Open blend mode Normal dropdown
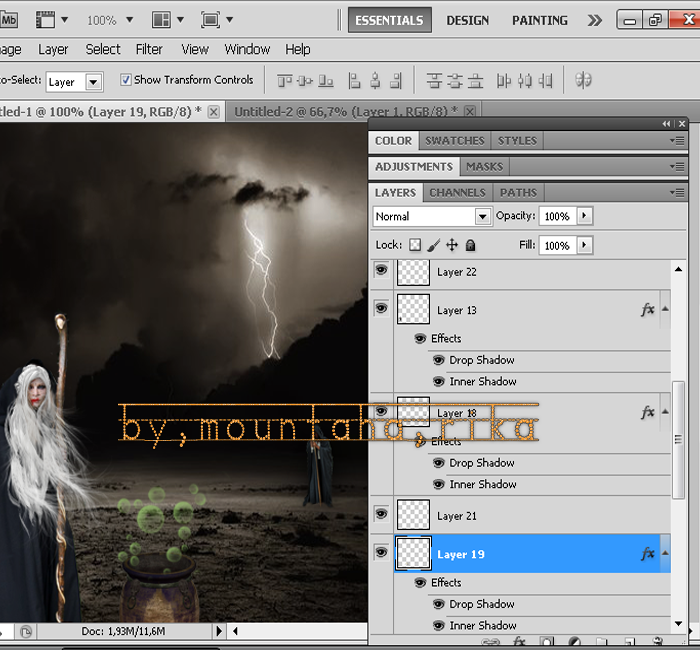The height and width of the screenshot is (650, 700). 432,217
